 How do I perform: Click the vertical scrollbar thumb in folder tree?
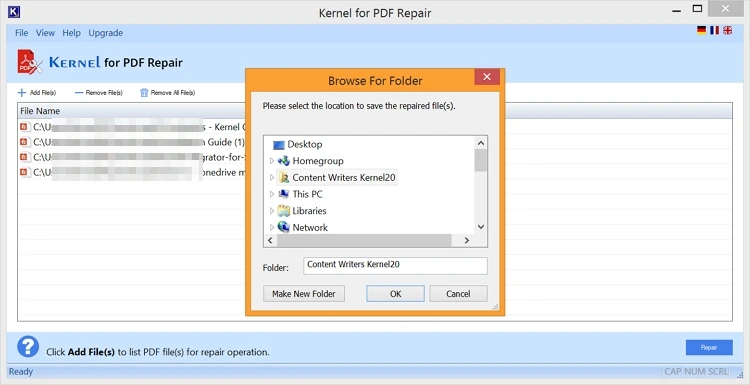[481, 160]
